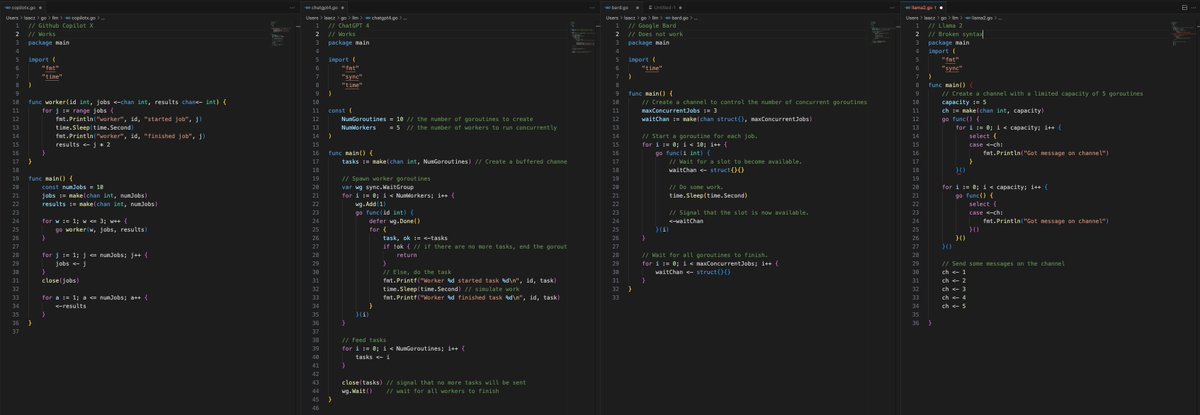This screenshot has height=415, width=1200.
Task: Click the '// Llama 2' comment line
Action: [x=946, y=27]
